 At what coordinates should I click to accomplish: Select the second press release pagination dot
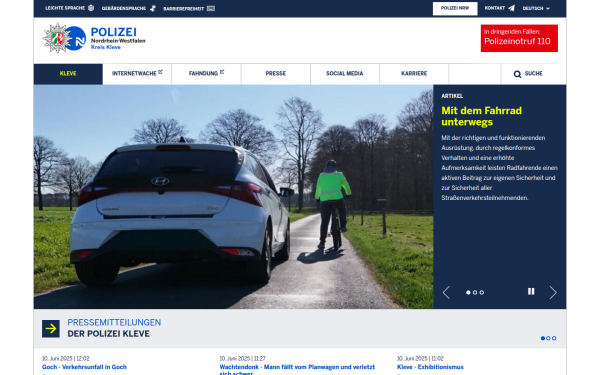click(548, 338)
